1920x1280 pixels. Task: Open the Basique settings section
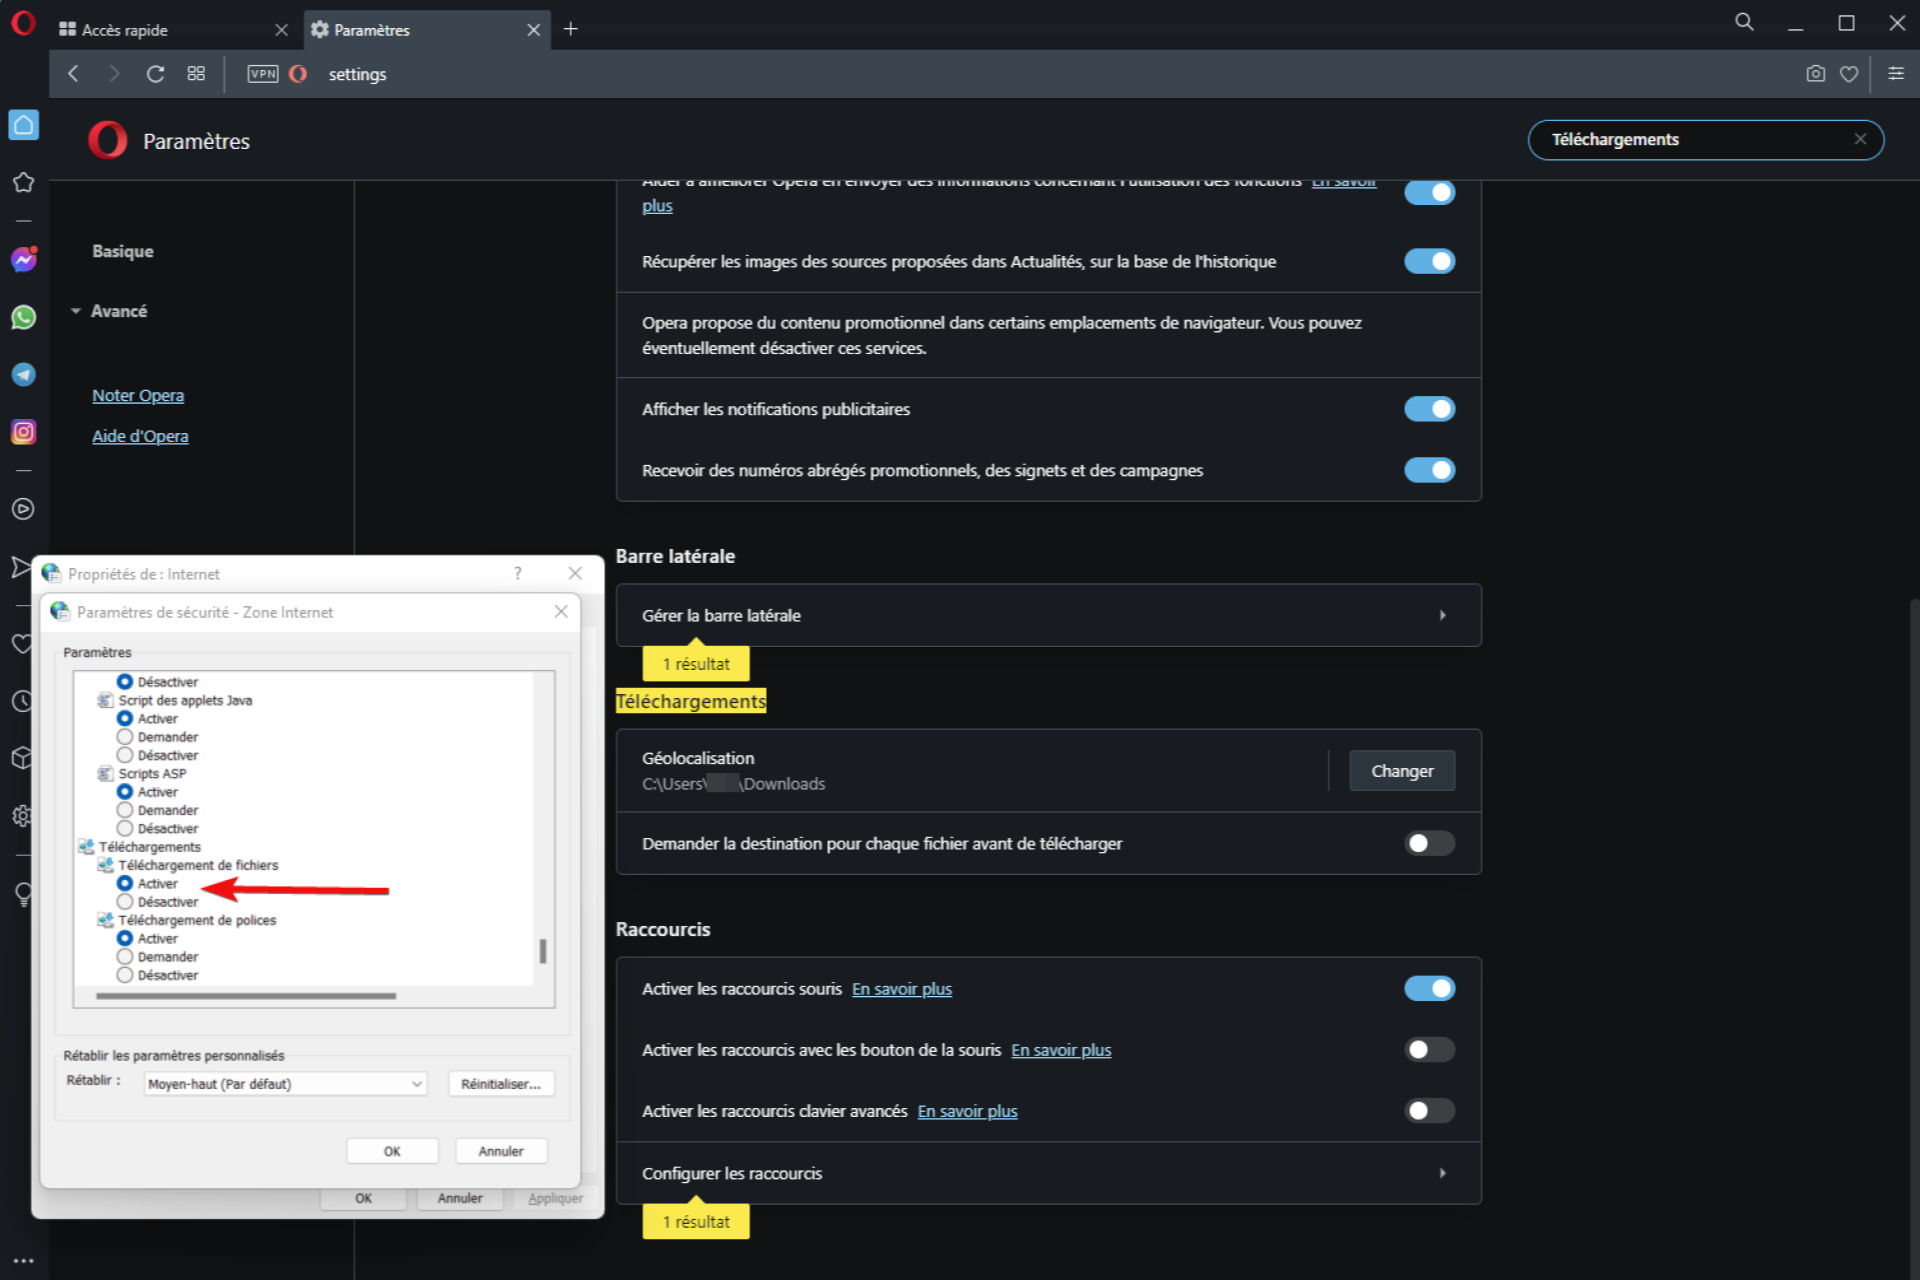click(123, 251)
